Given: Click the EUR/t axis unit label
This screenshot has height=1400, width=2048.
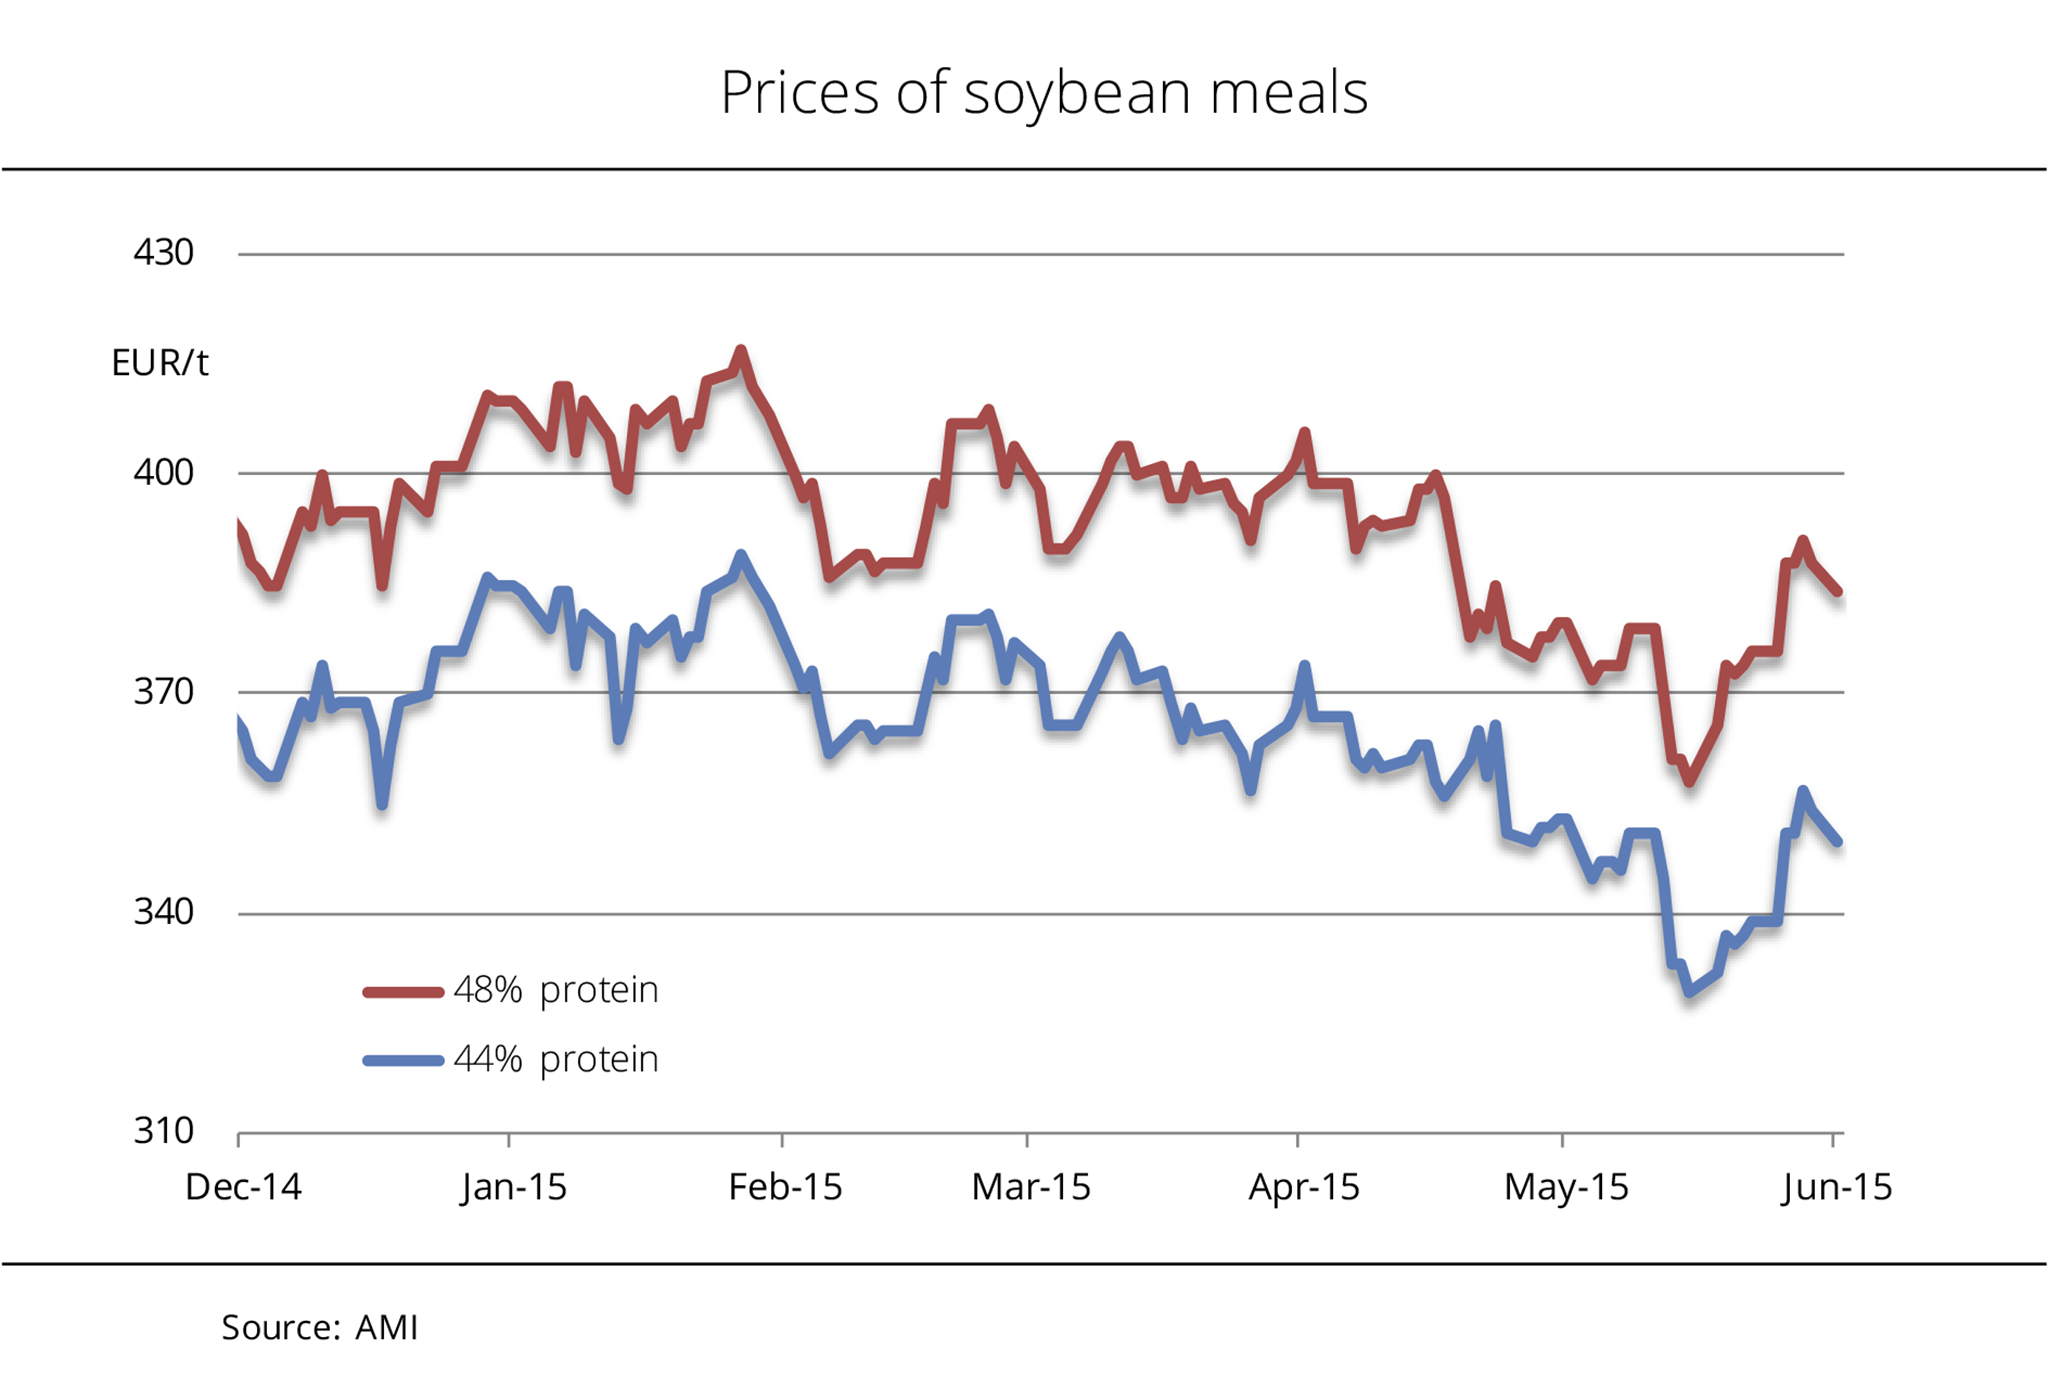Looking at the screenshot, I should [x=160, y=363].
